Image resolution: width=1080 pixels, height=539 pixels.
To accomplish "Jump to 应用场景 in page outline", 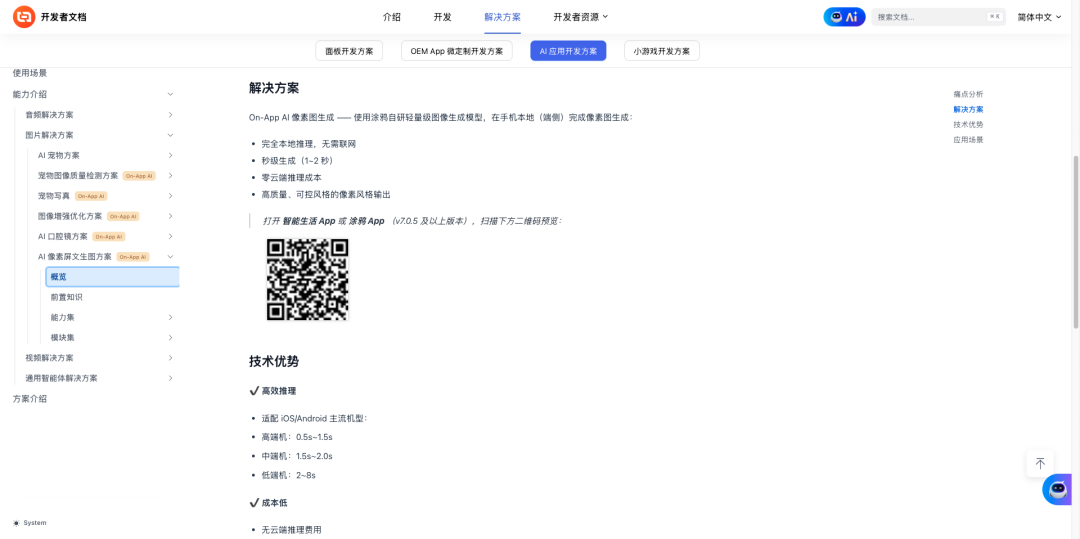I will click(968, 140).
